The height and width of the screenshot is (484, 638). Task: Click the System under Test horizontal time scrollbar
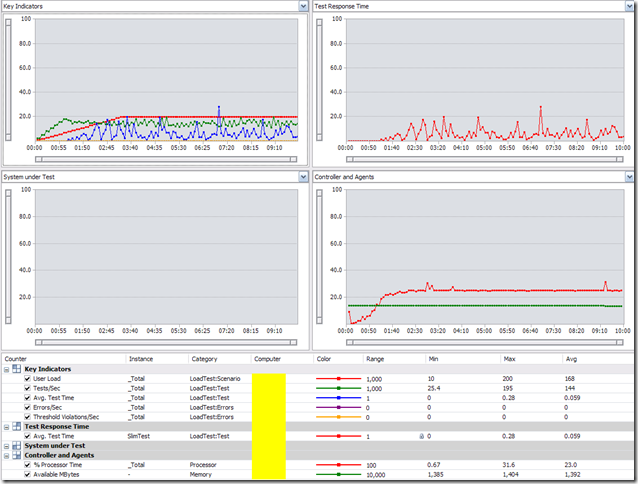166,342
